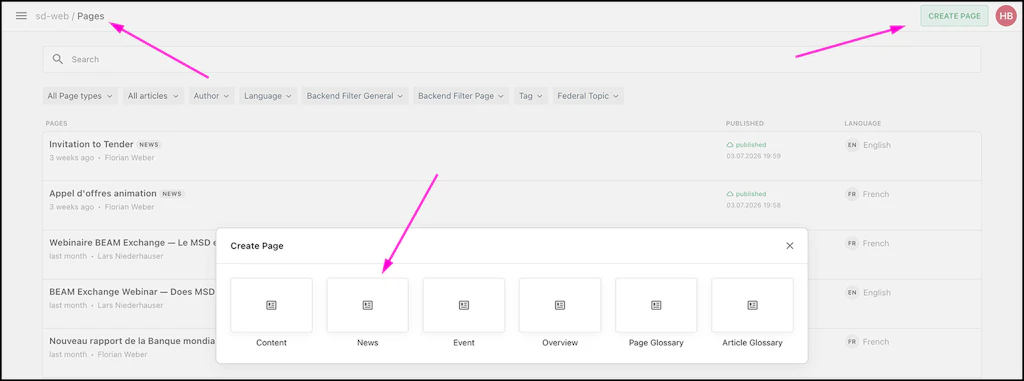The width and height of the screenshot is (1024, 381).
Task: Click into the Search field
Action: [x=512, y=59]
